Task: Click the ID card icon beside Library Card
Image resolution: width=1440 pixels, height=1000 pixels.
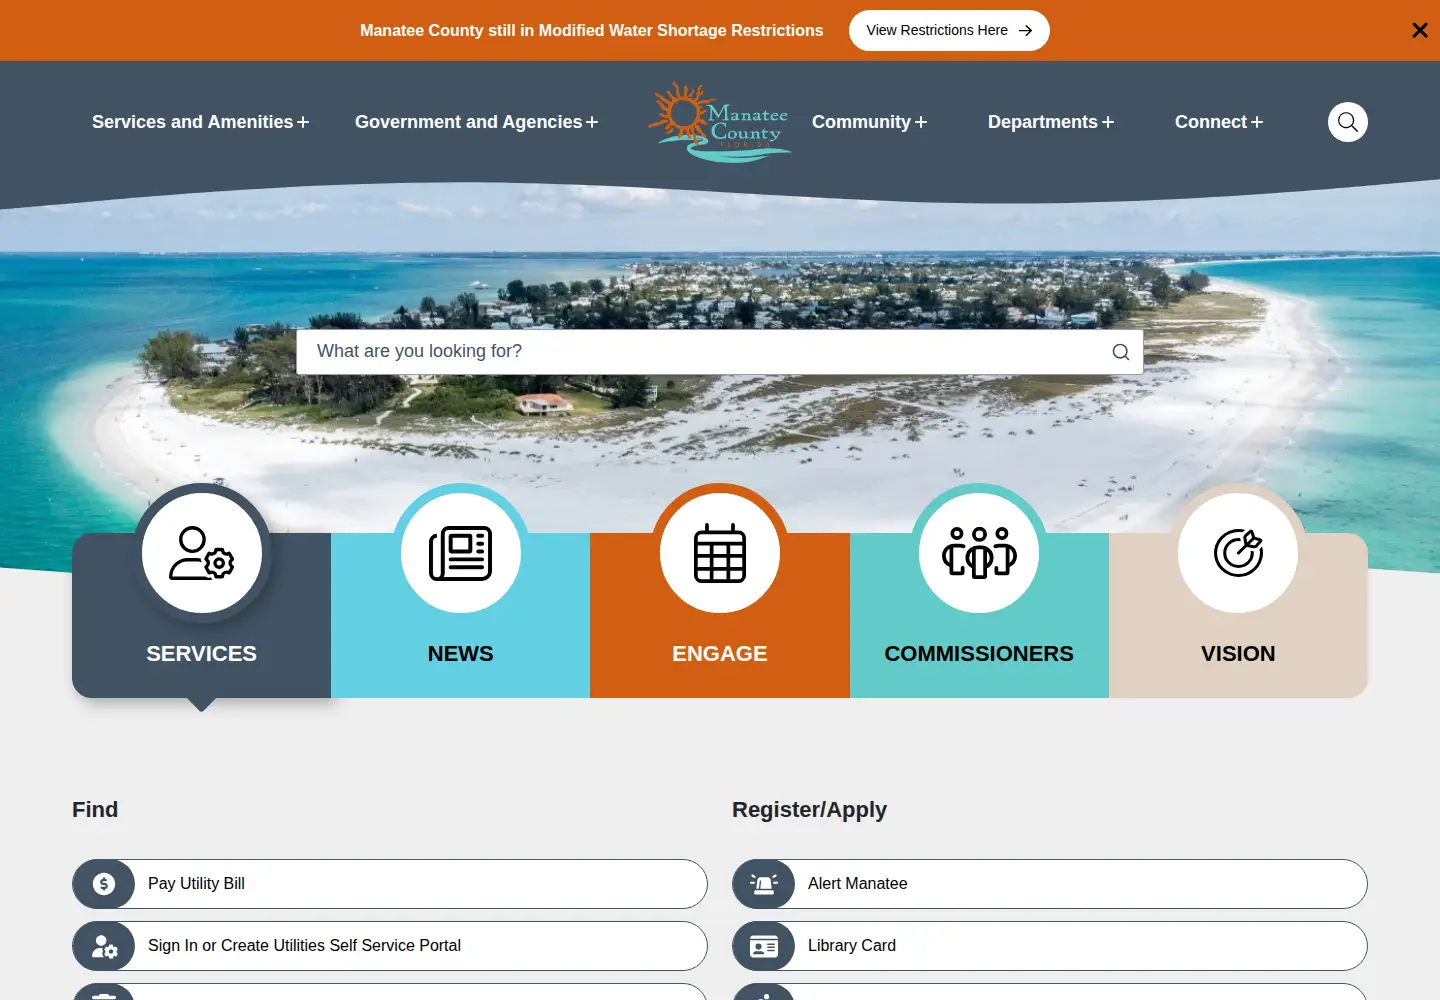Action: click(764, 946)
